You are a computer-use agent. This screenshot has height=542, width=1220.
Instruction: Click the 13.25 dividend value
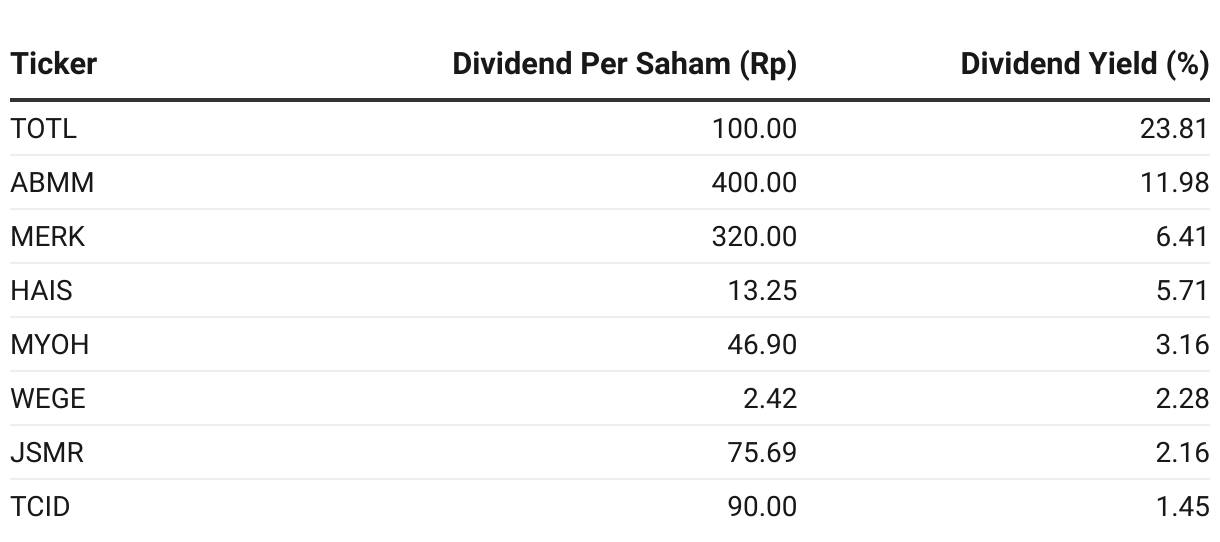click(762, 291)
